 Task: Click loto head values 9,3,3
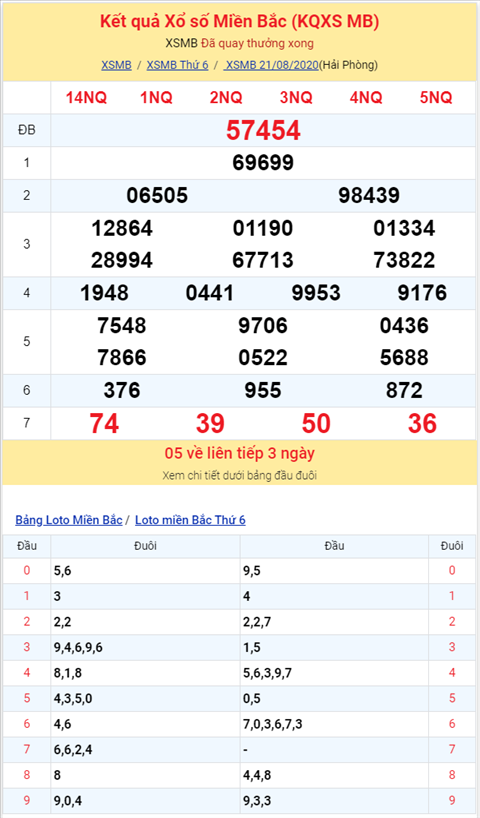click(257, 801)
